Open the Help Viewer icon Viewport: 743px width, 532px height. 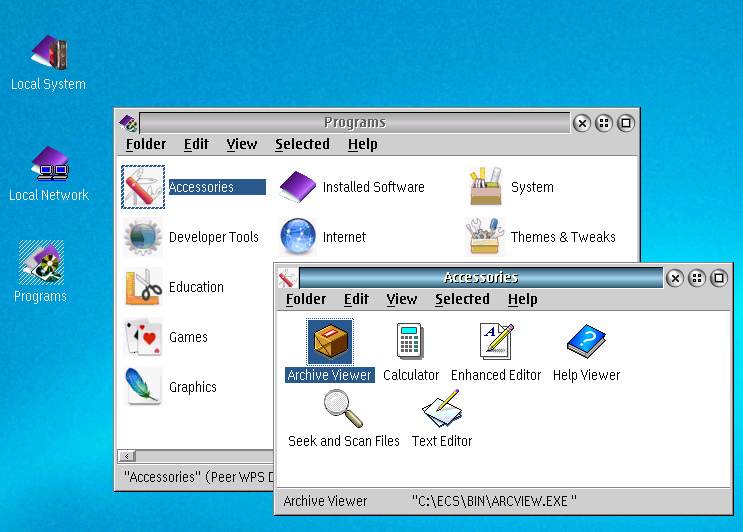[586, 342]
